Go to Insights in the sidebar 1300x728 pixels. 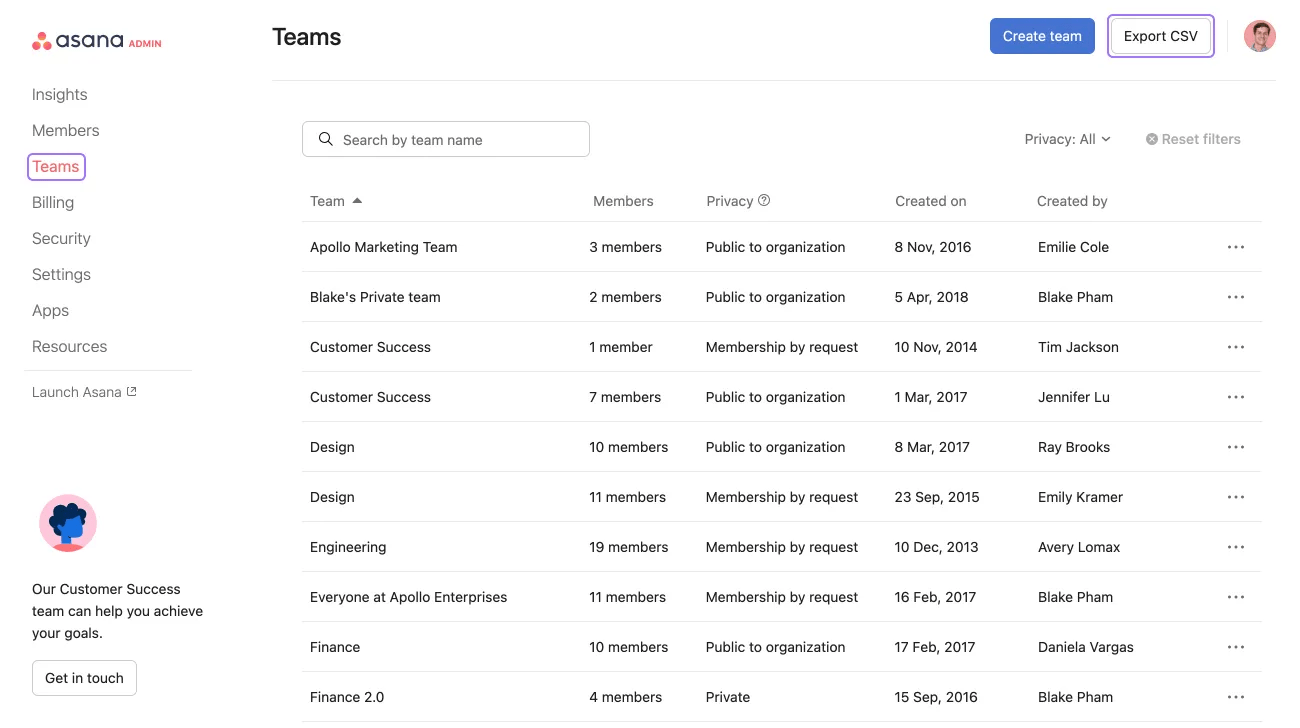click(59, 94)
